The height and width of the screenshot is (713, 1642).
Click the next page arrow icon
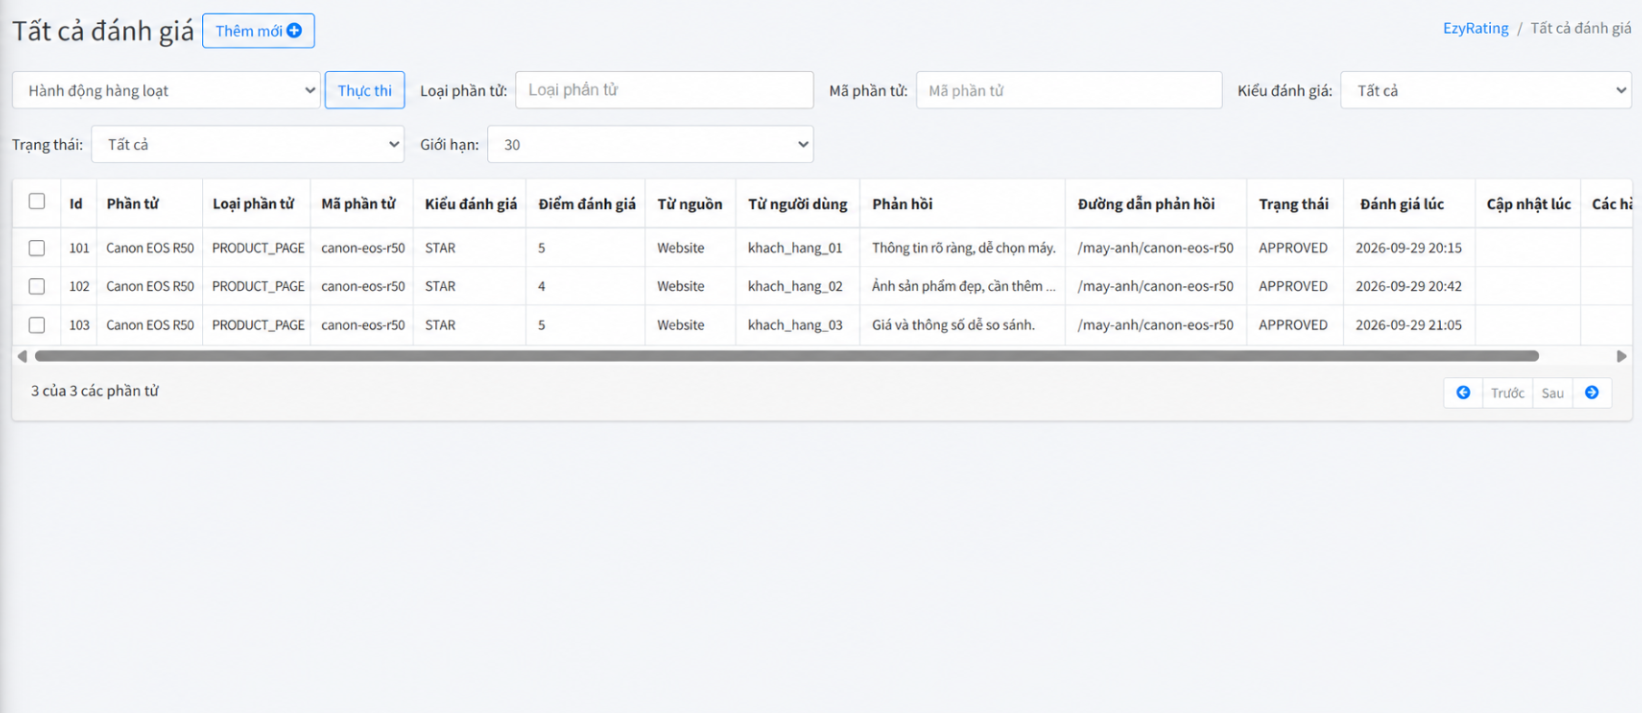pos(1592,393)
